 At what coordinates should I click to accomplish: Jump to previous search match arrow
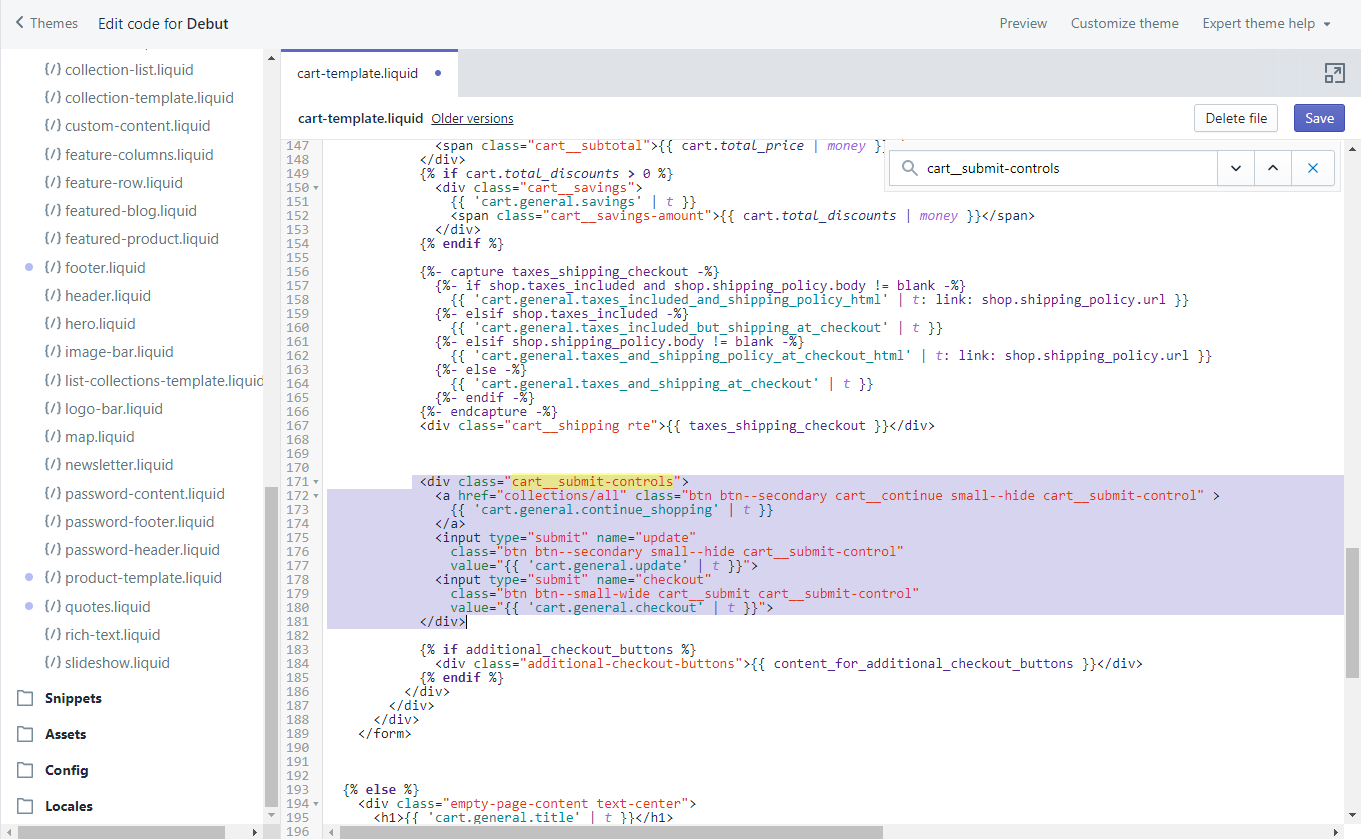point(1273,168)
